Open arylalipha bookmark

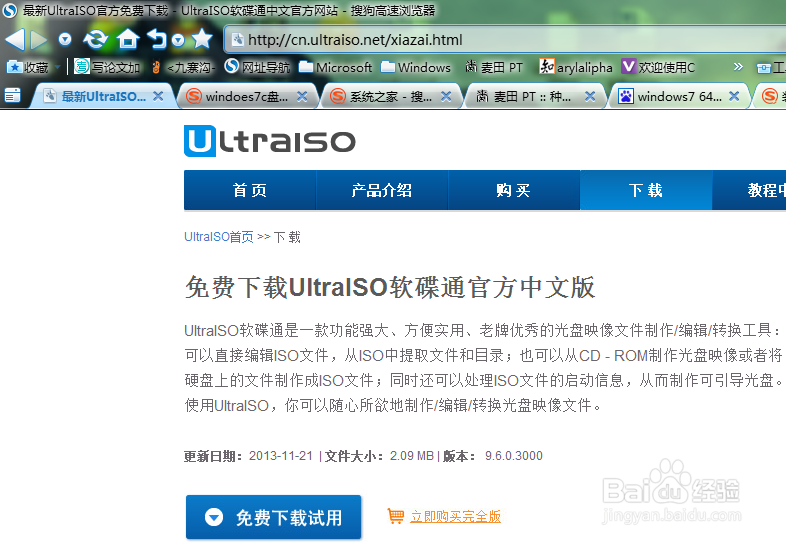(576, 67)
